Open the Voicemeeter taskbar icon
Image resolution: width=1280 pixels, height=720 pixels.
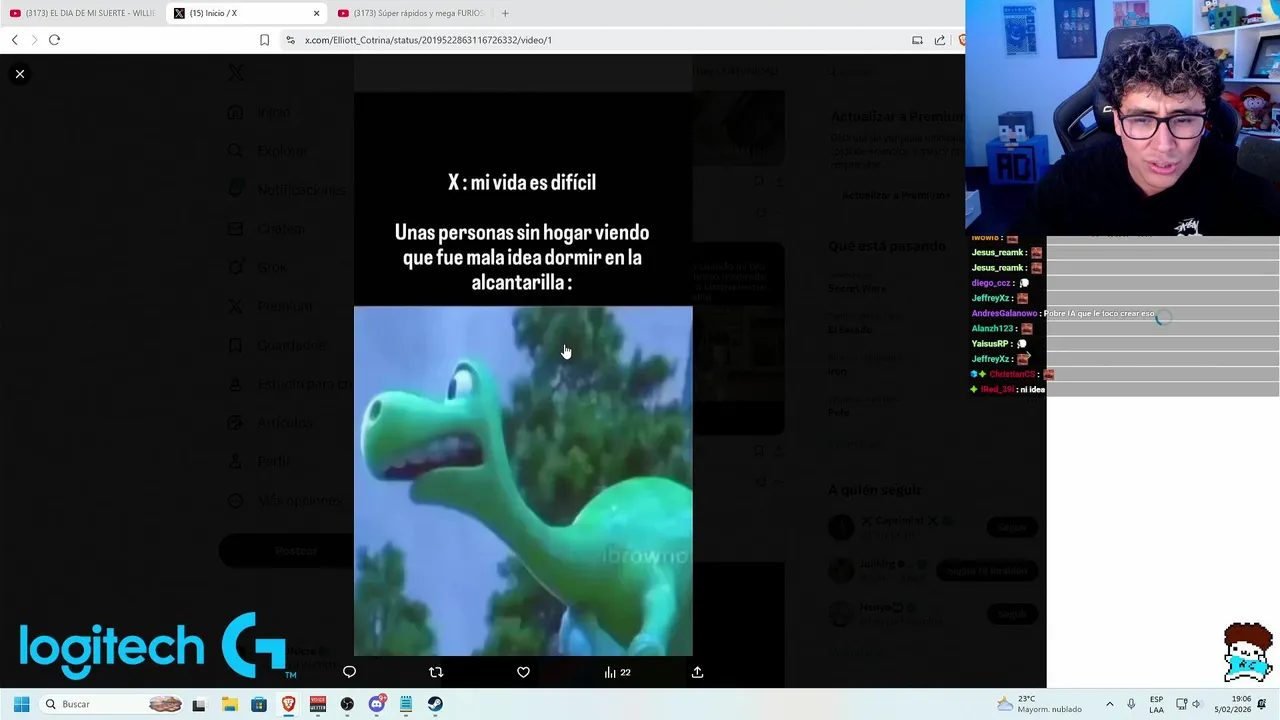(x=318, y=704)
